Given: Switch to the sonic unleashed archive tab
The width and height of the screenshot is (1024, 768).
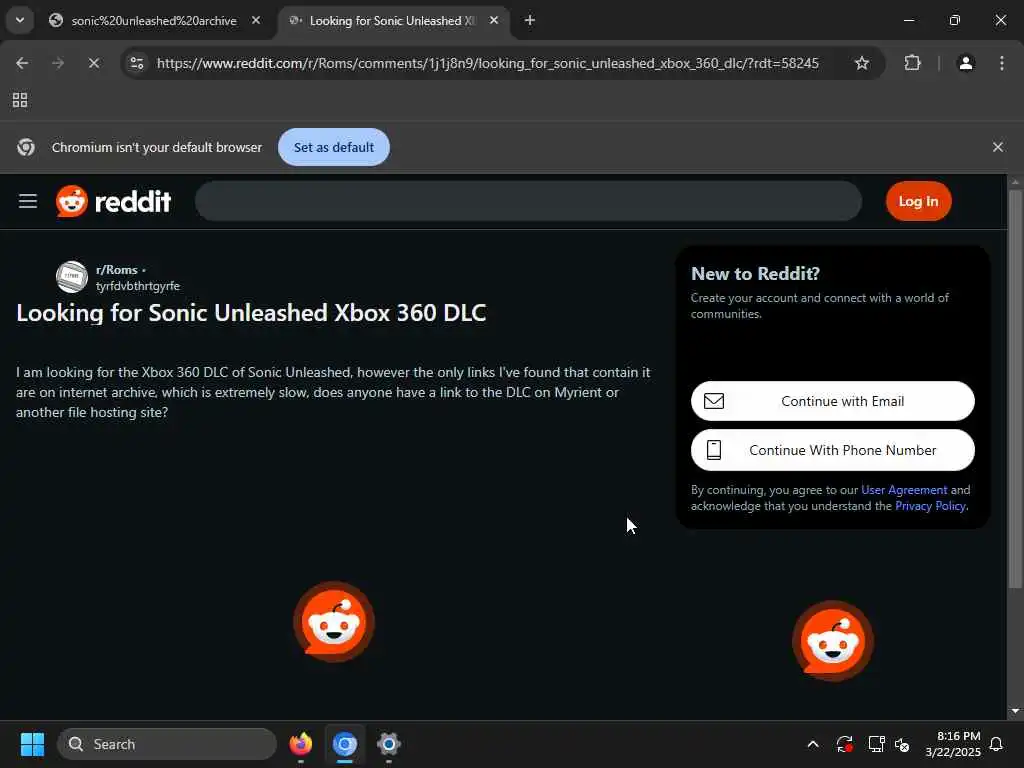Looking at the screenshot, I should tap(154, 21).
